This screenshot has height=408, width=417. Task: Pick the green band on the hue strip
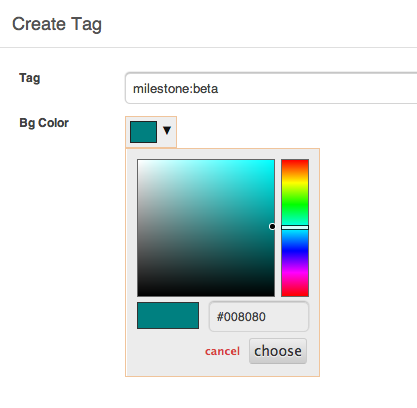coord(295,205)
